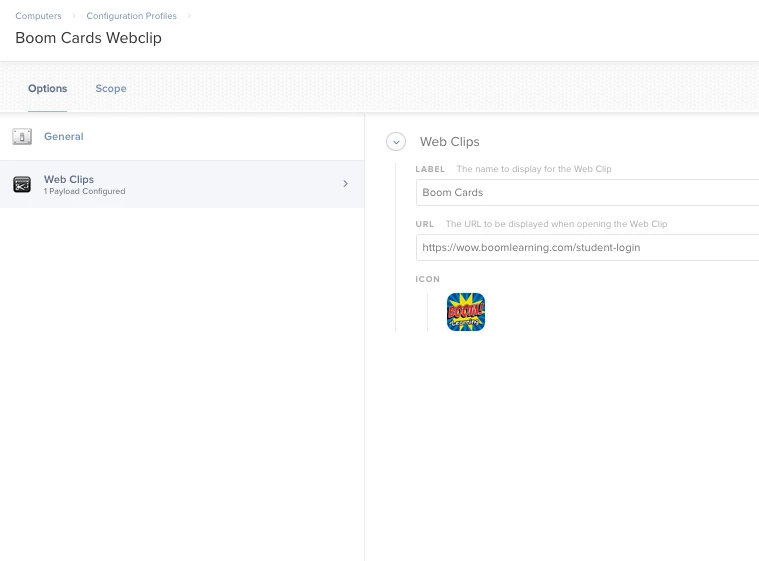Switch to the Scope tab

(111, 89)
